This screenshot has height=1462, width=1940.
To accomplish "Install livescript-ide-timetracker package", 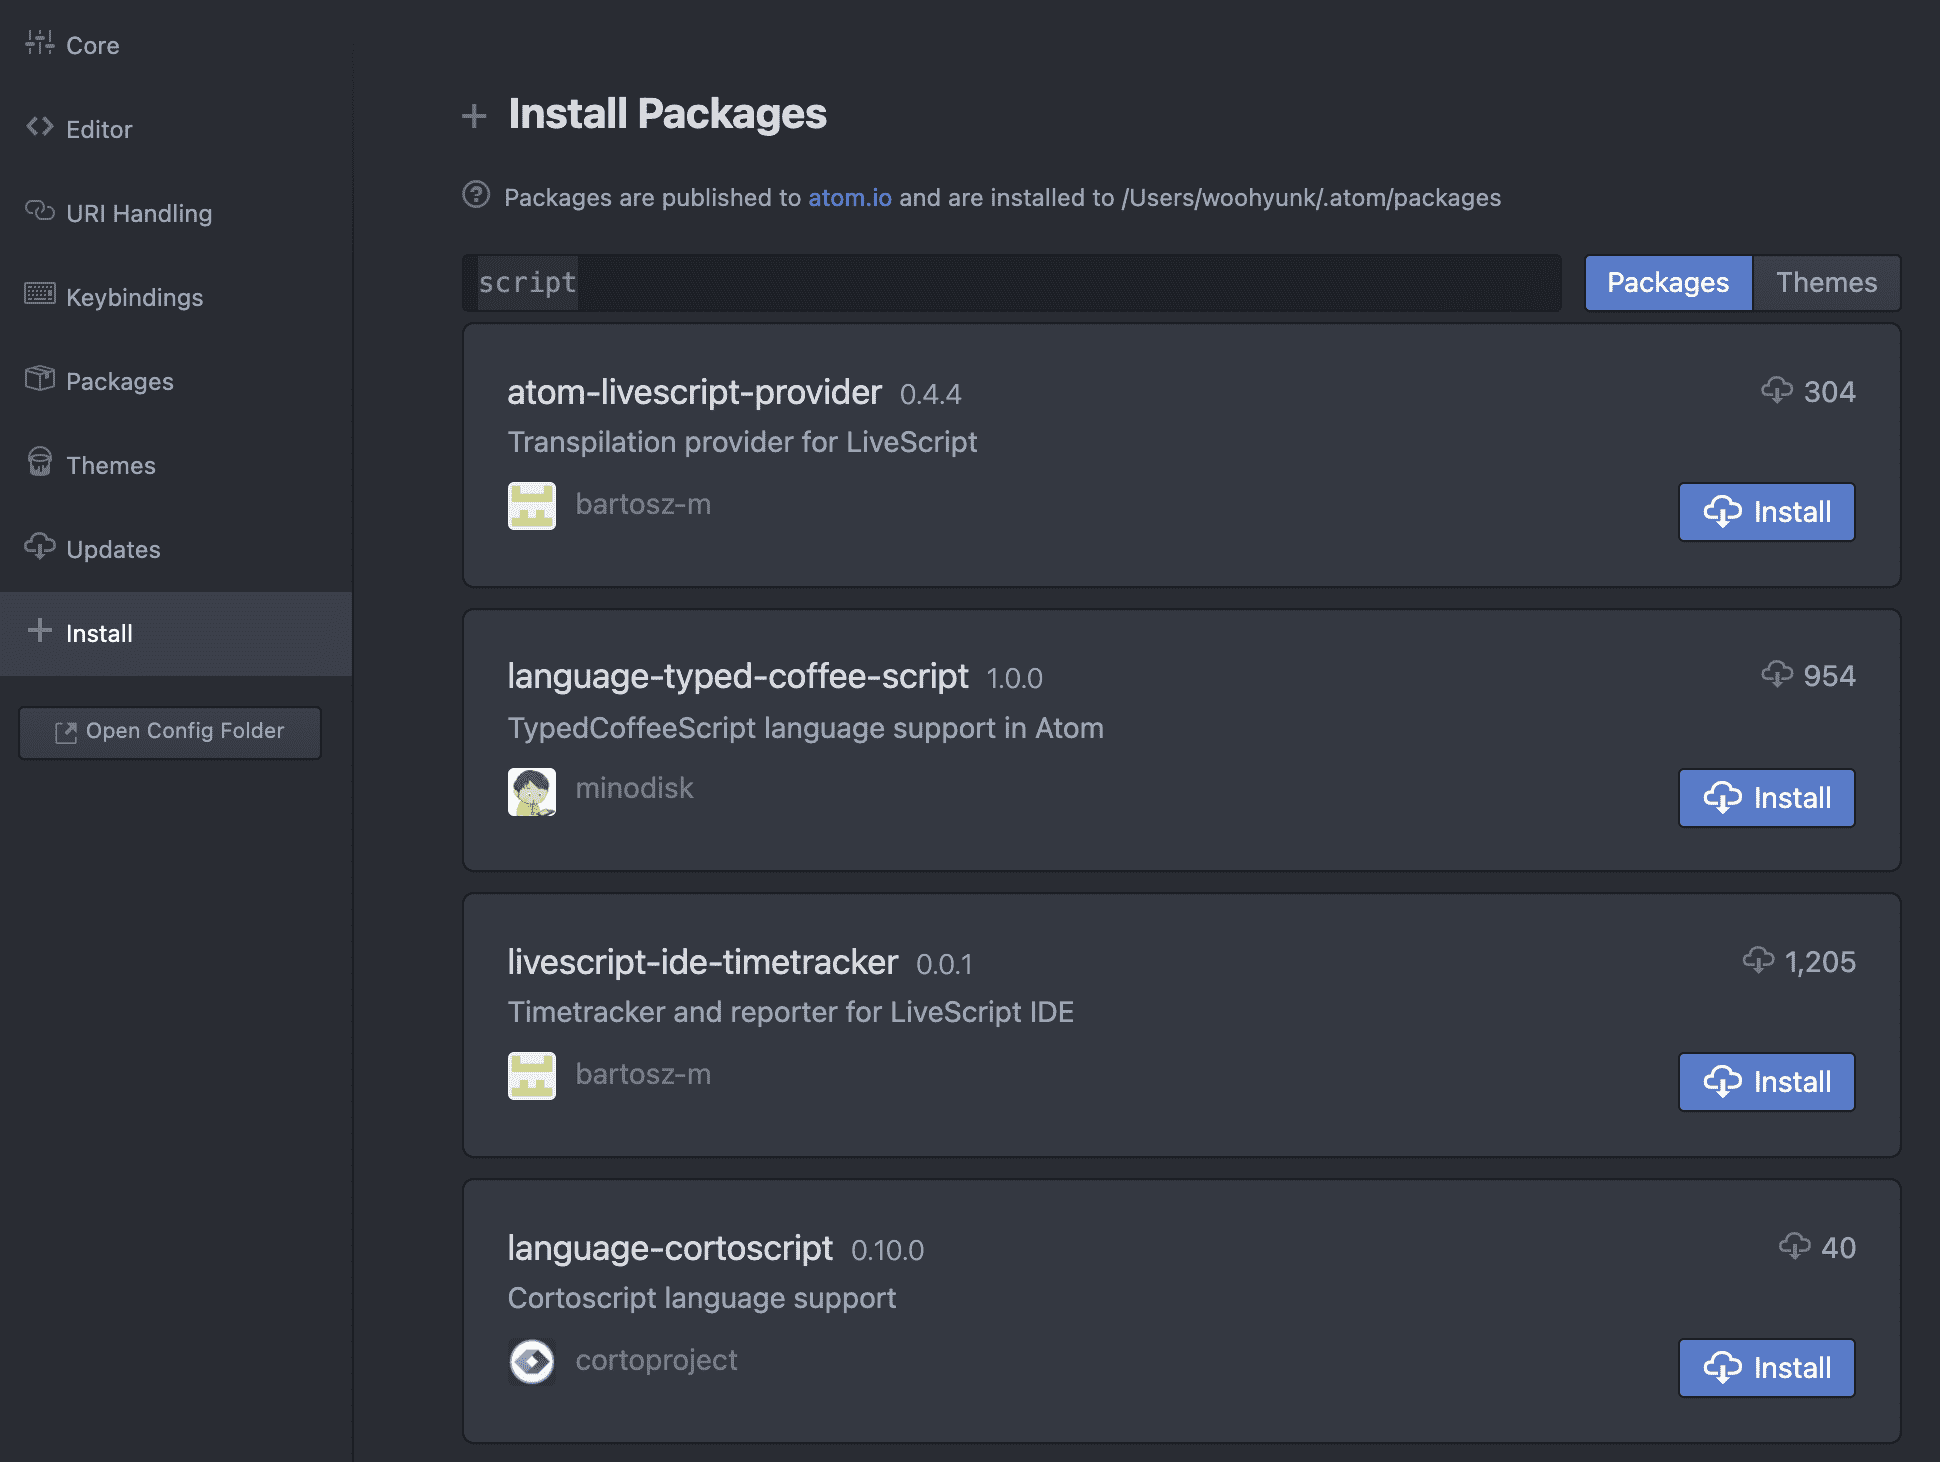I will tap(1766, 1082).
